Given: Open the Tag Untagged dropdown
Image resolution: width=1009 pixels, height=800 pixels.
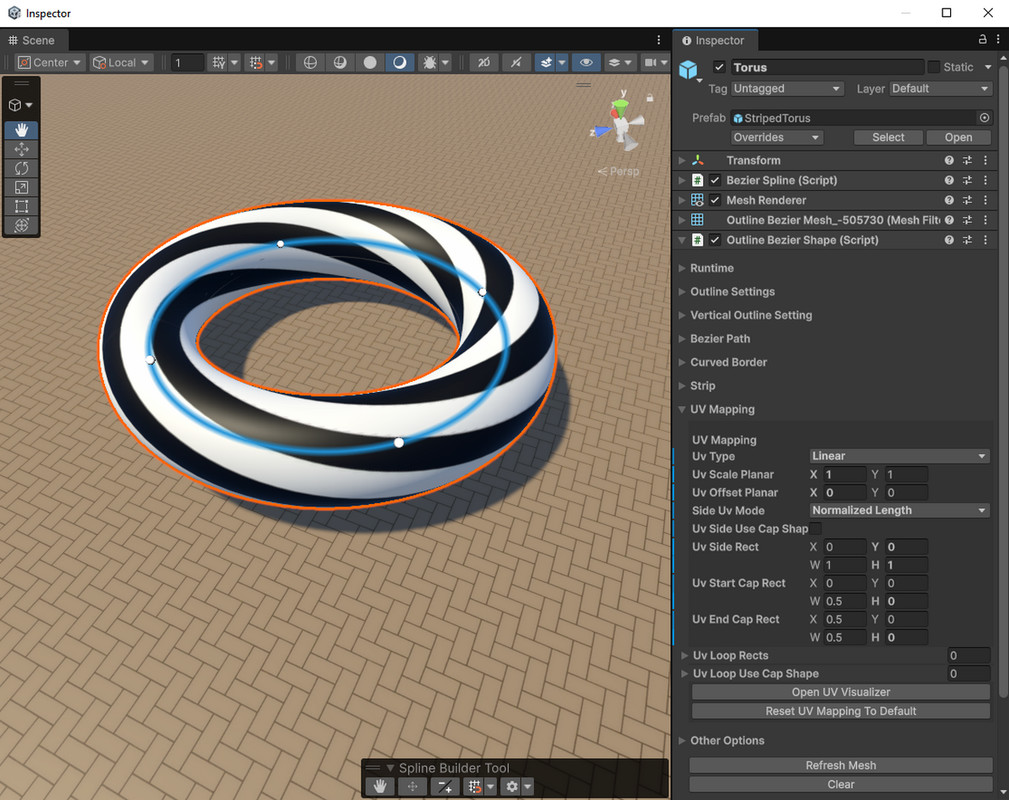Looking at the screenshot, I should 787,89.
